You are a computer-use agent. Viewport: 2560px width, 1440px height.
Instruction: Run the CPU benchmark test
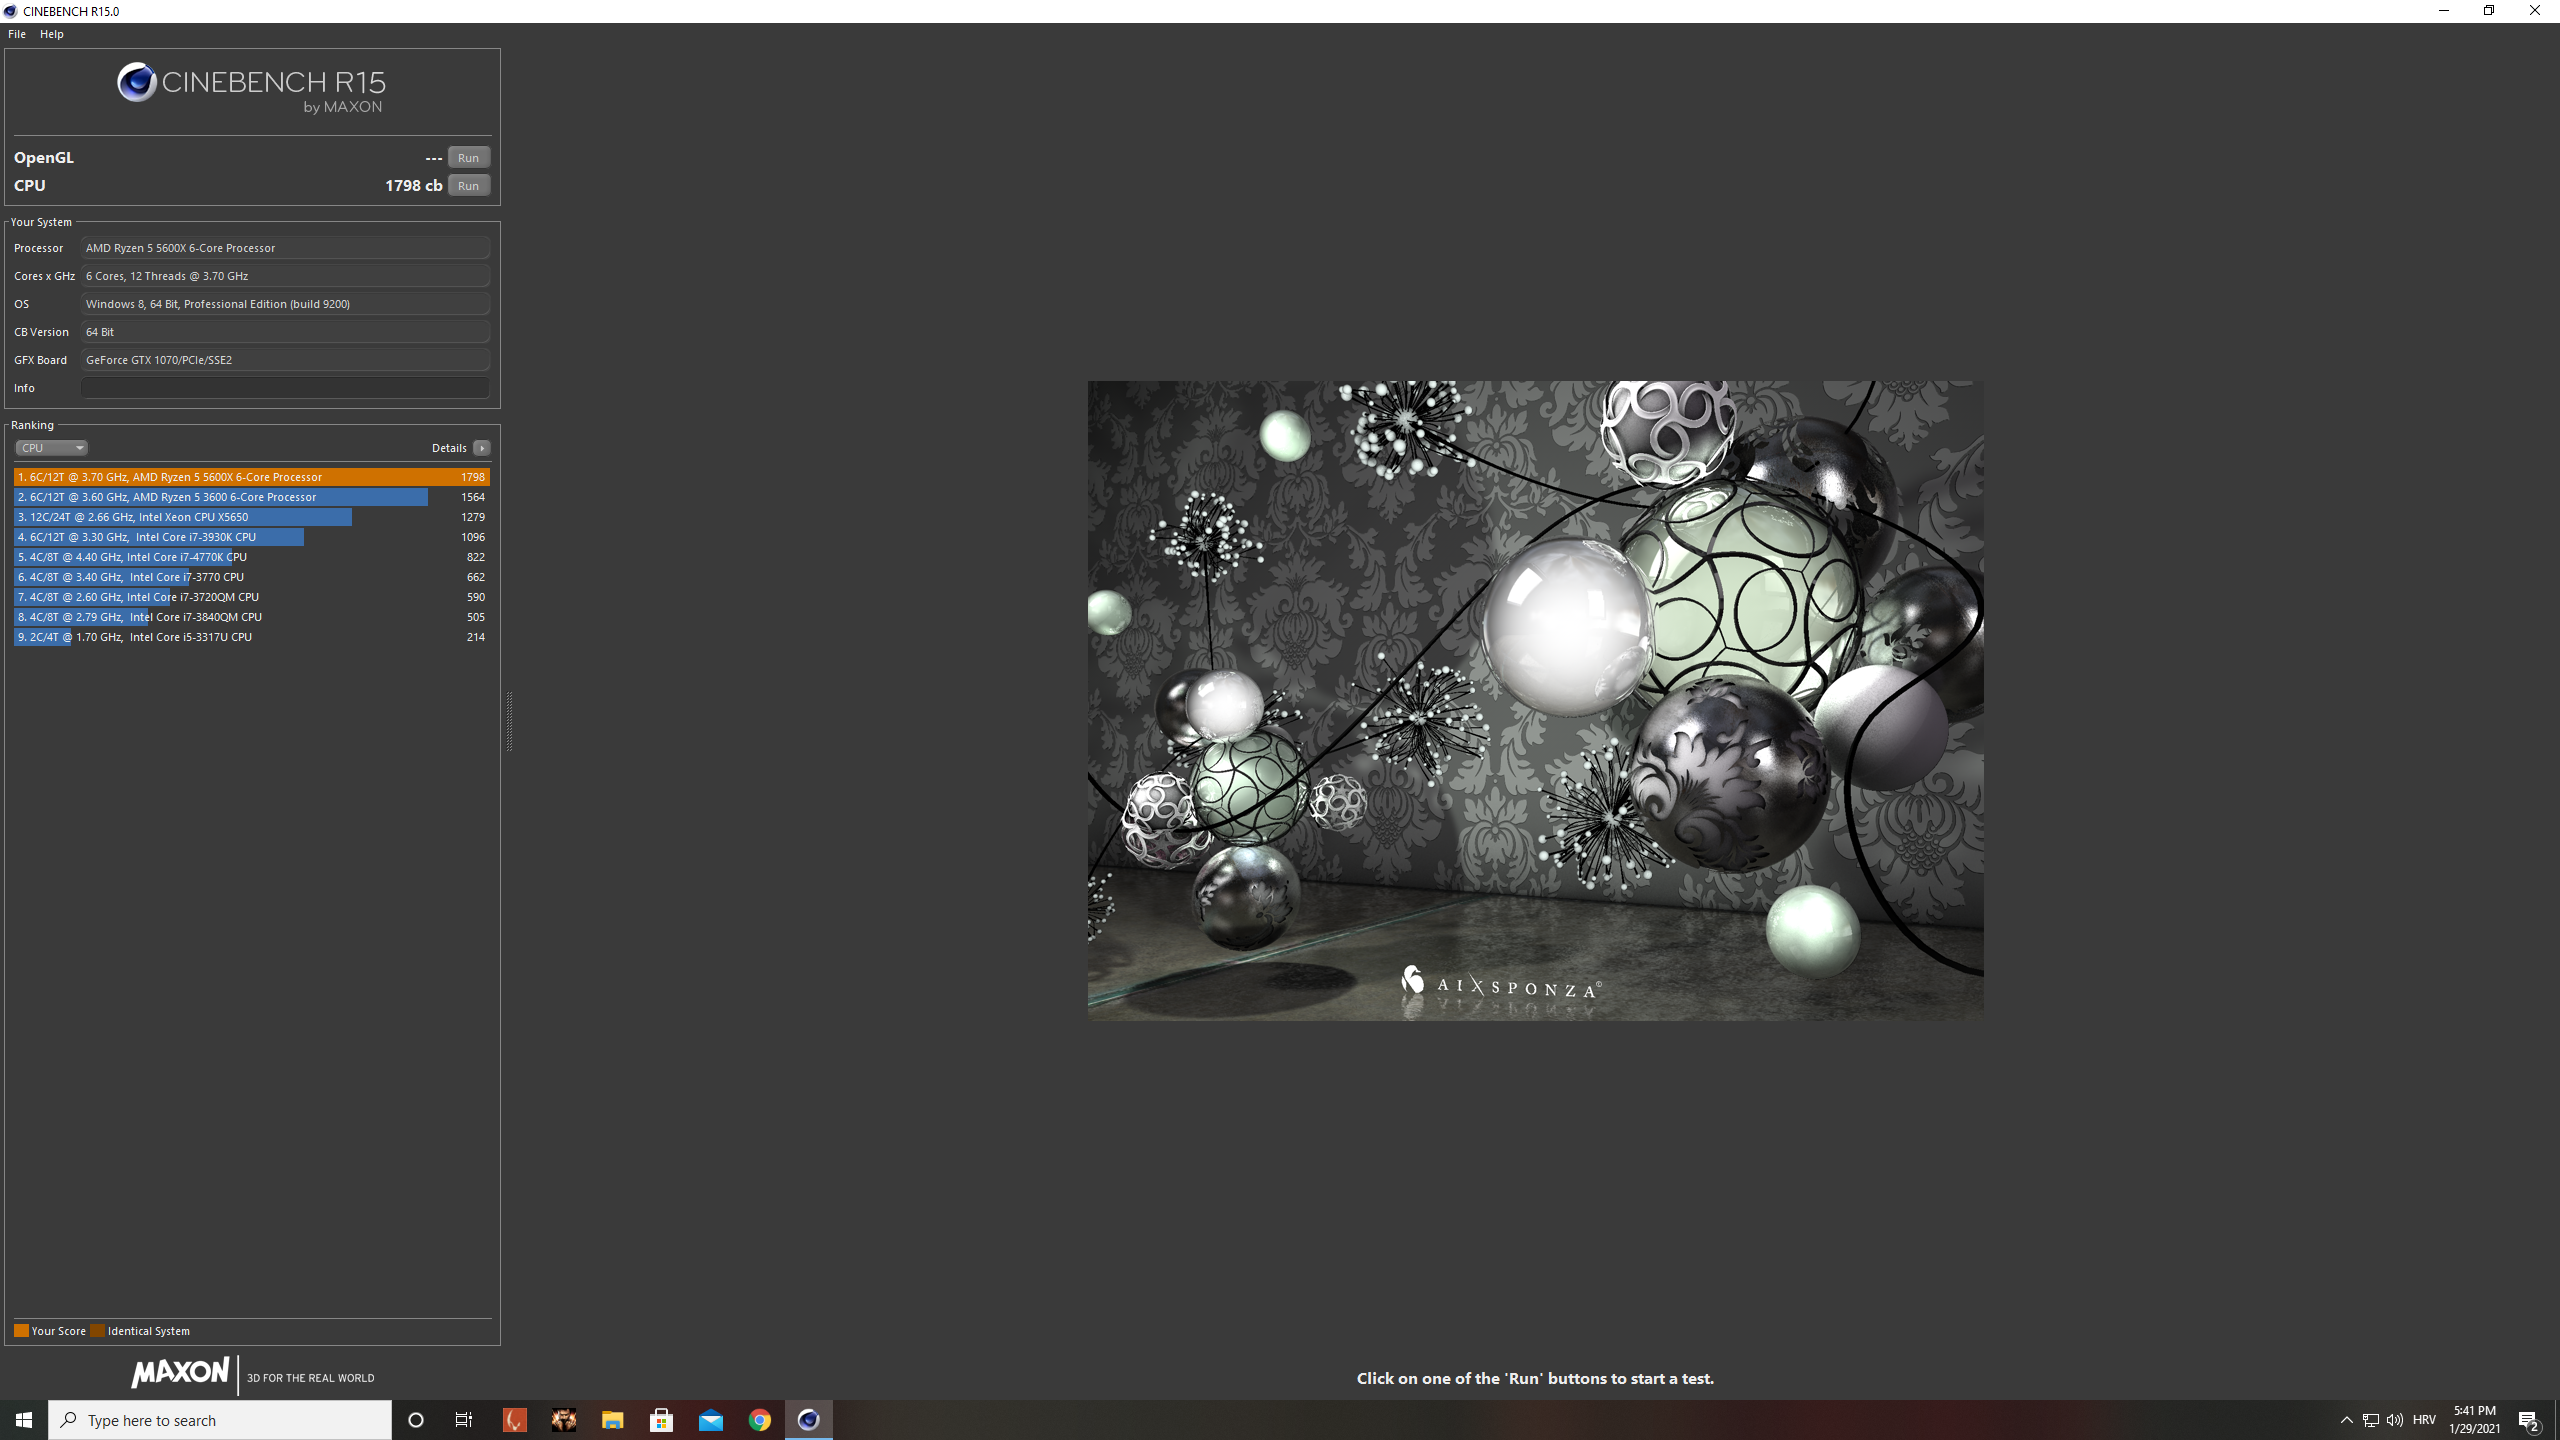pos(468,186)
